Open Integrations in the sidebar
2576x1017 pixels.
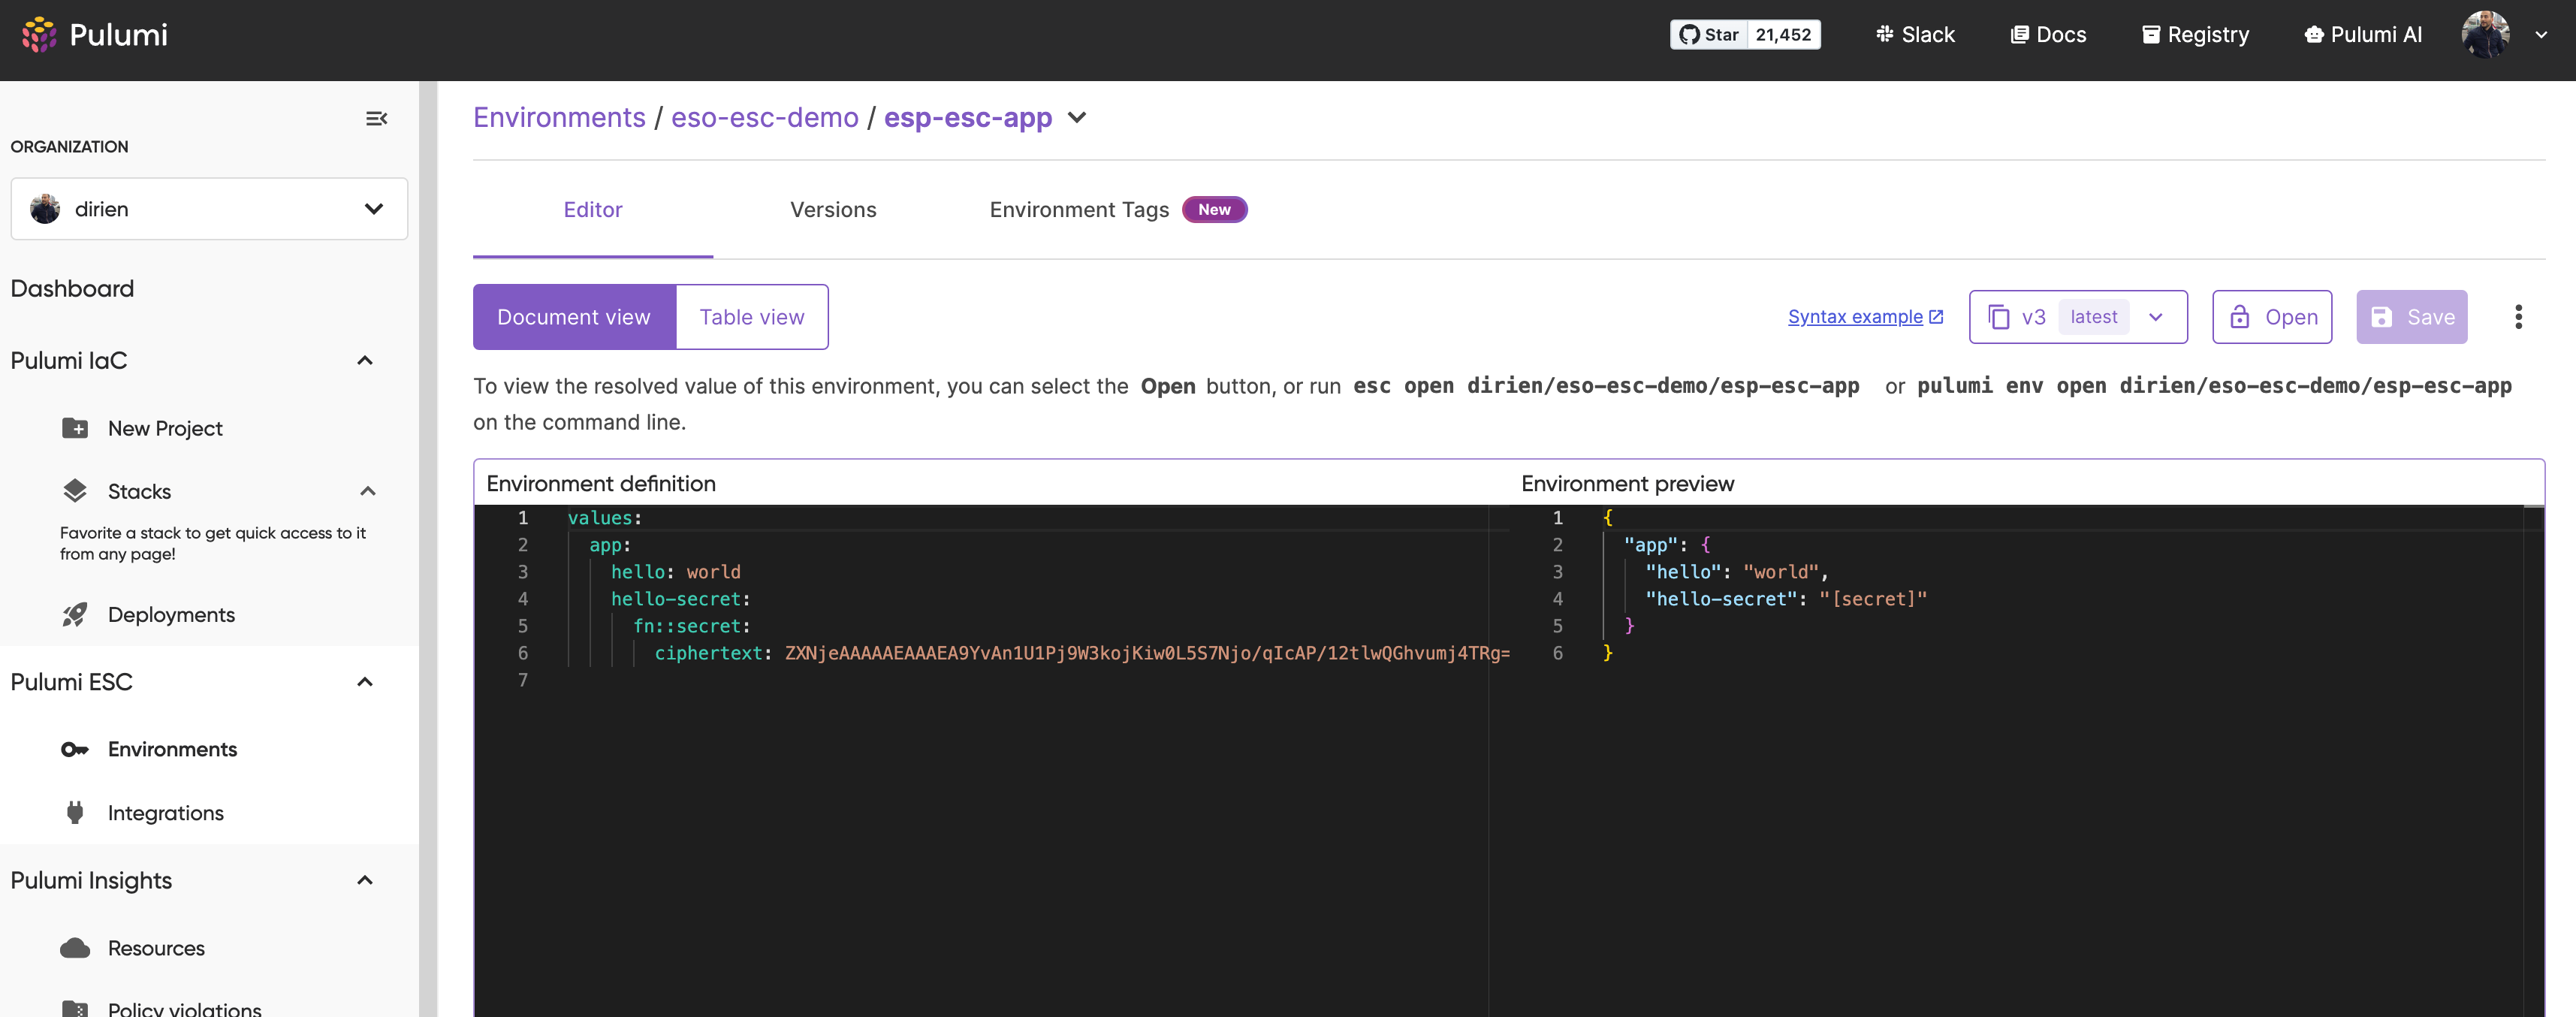click(165, 813)
